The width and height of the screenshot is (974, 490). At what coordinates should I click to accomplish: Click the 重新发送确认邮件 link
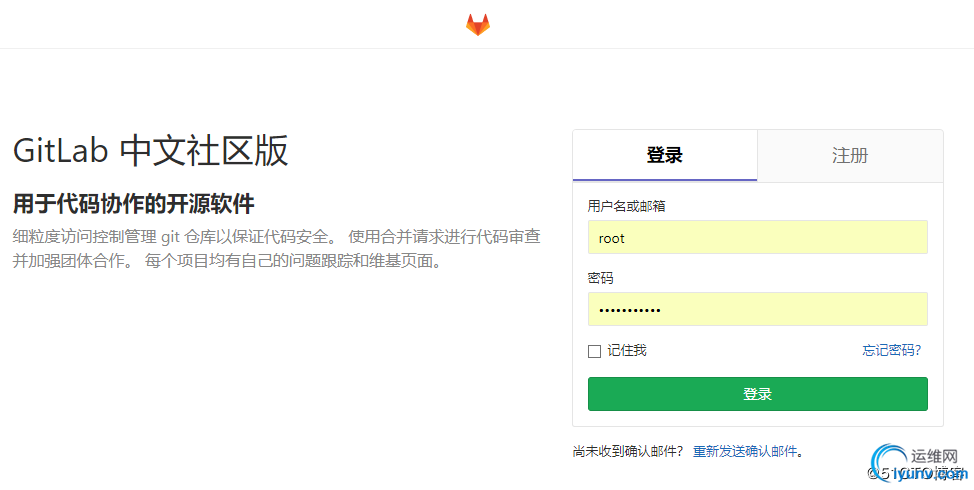click(x=745, y=451)
